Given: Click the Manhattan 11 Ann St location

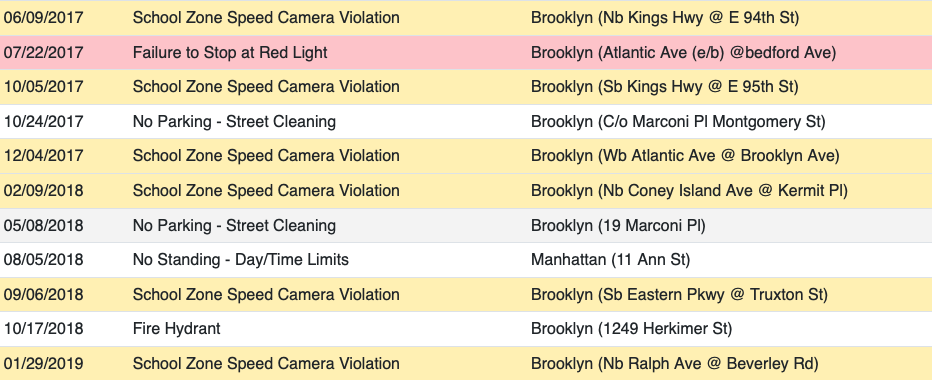Looking at the screenshot, I should pyautogui.click(x=610, y=260).
